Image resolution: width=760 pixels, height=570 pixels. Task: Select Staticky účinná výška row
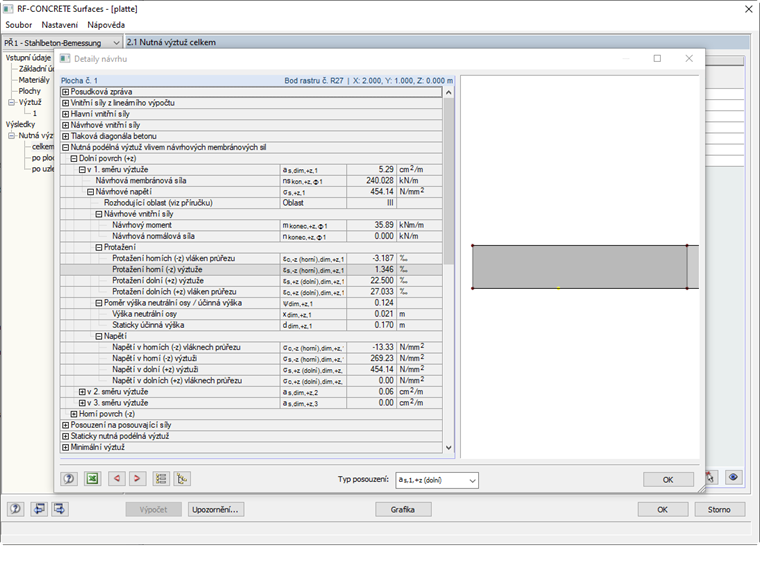251,325
